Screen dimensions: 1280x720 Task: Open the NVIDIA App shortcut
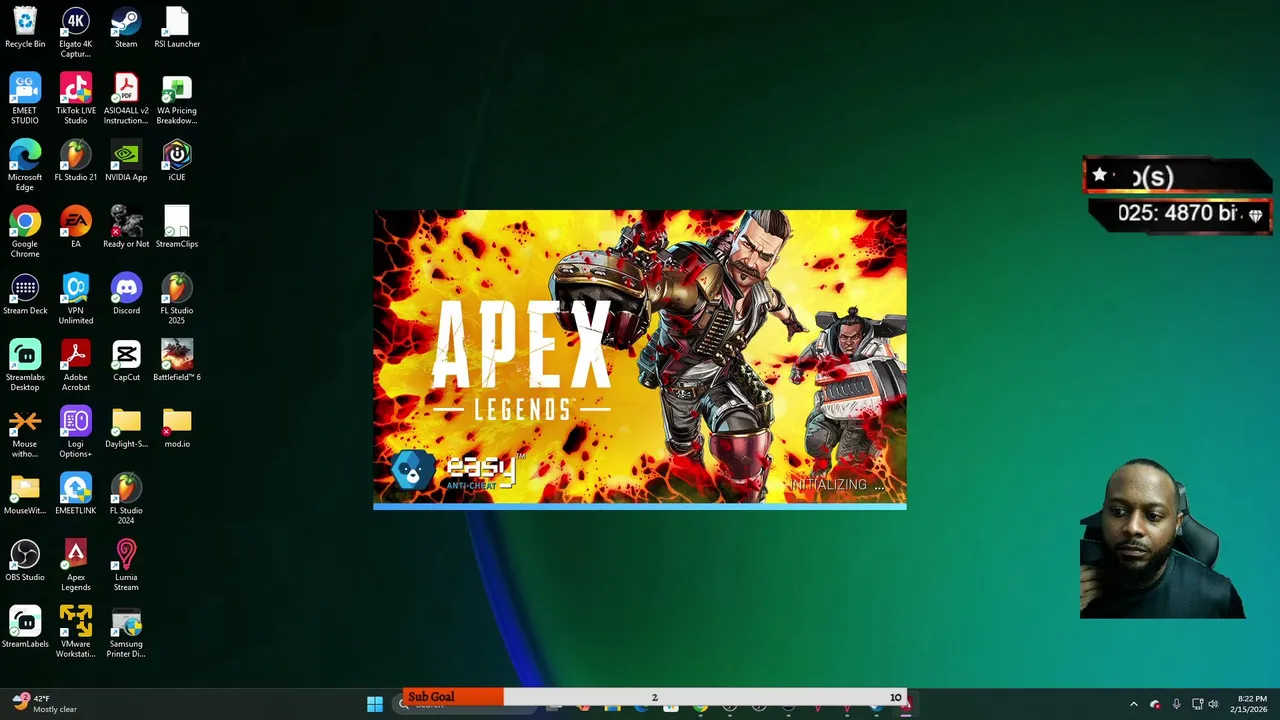(x=126, y=161)
